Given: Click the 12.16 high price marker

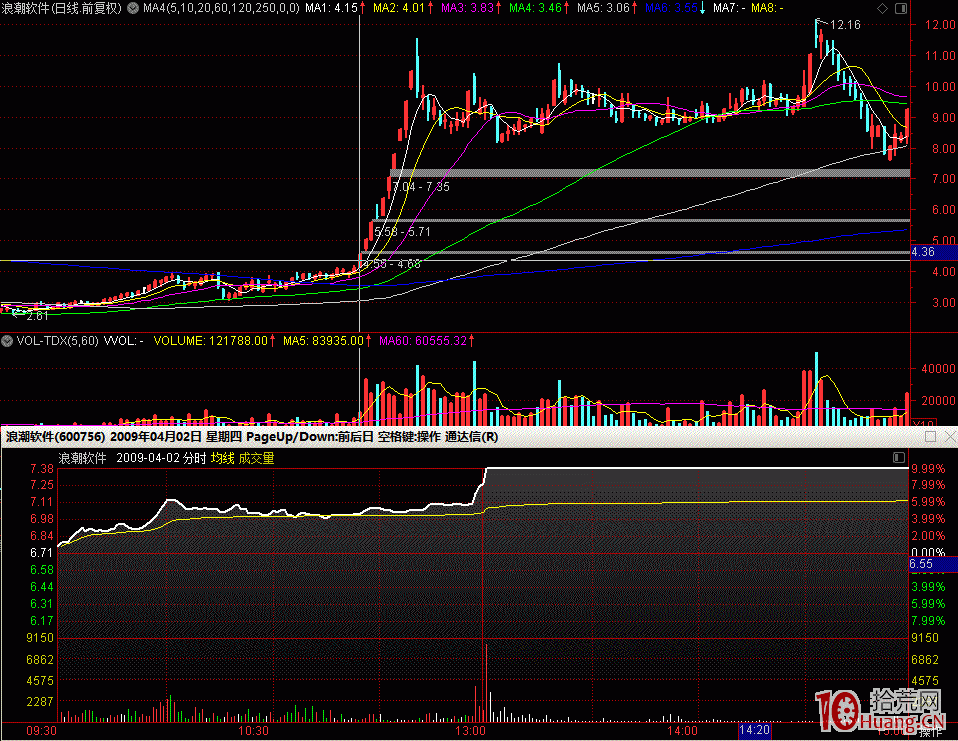Looking at the screenshot, I should [845, 24].
